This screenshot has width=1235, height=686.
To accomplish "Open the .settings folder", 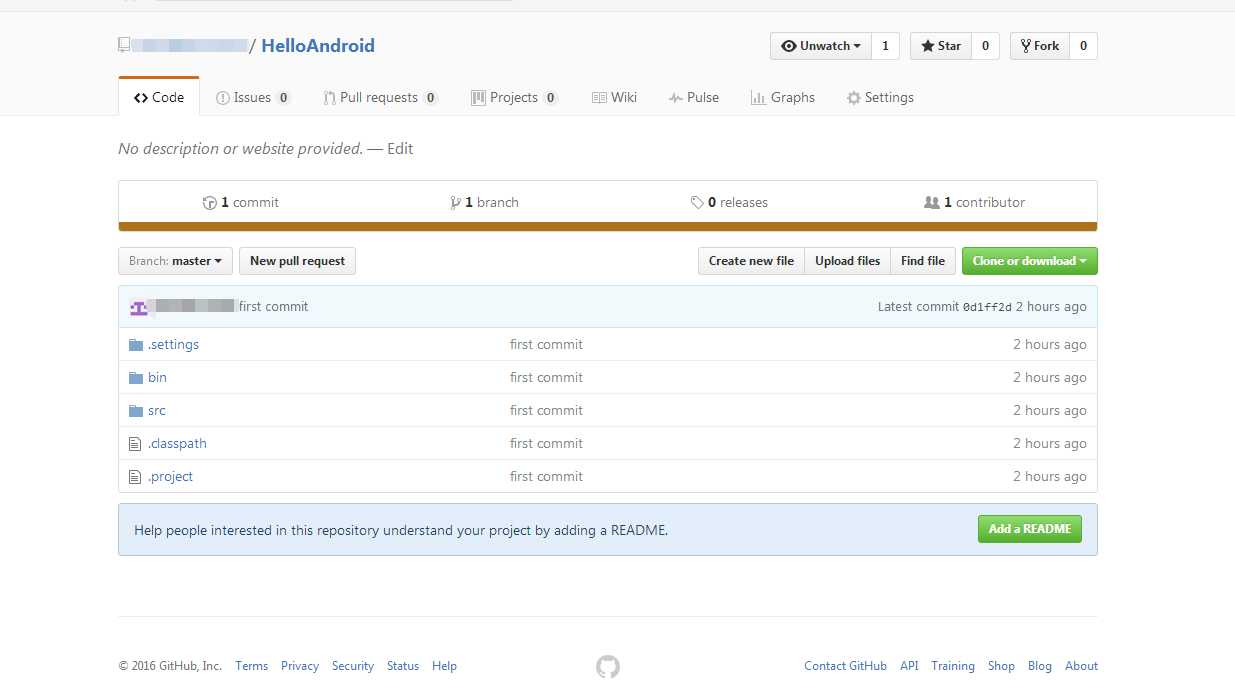I will click(x=173, y=344).
